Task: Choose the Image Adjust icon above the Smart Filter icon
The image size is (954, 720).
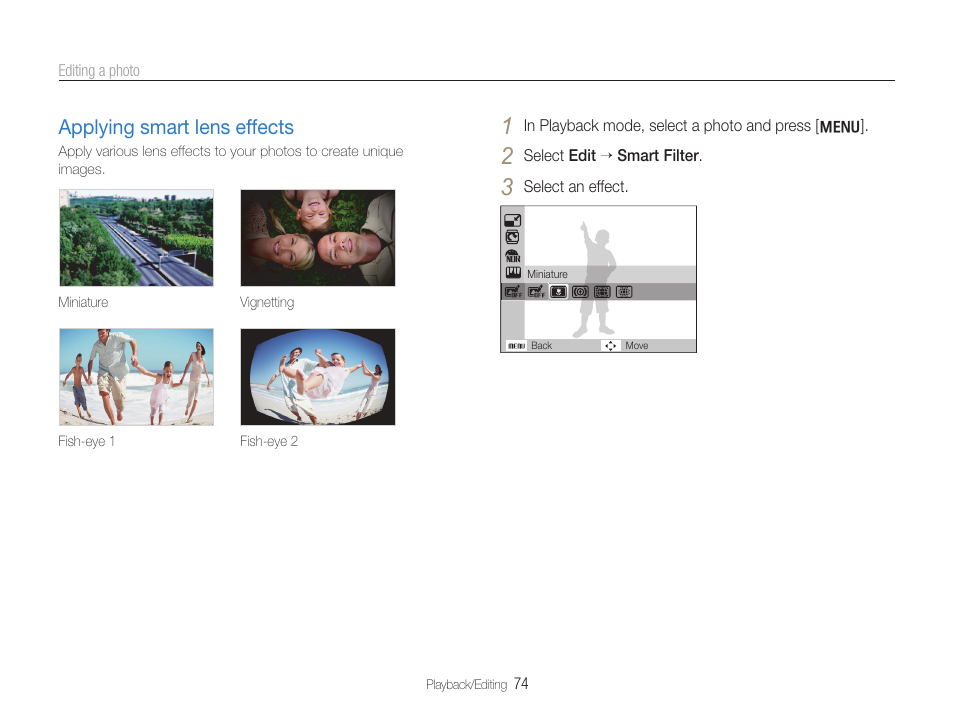Action: [513, 272]
